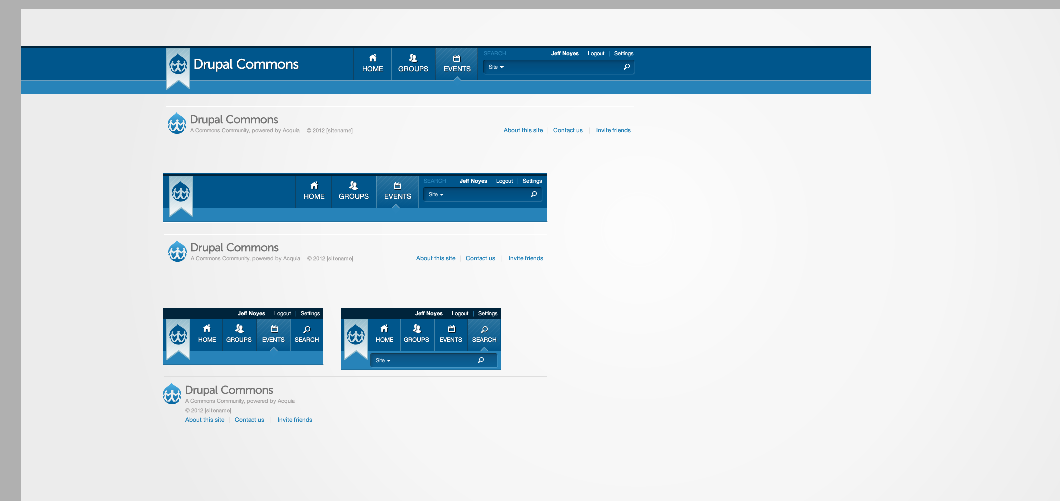Click EVENTS calendar icon in the full-width top header
The height and width of the screenshot is (501, 1060).
coord(456,58)
